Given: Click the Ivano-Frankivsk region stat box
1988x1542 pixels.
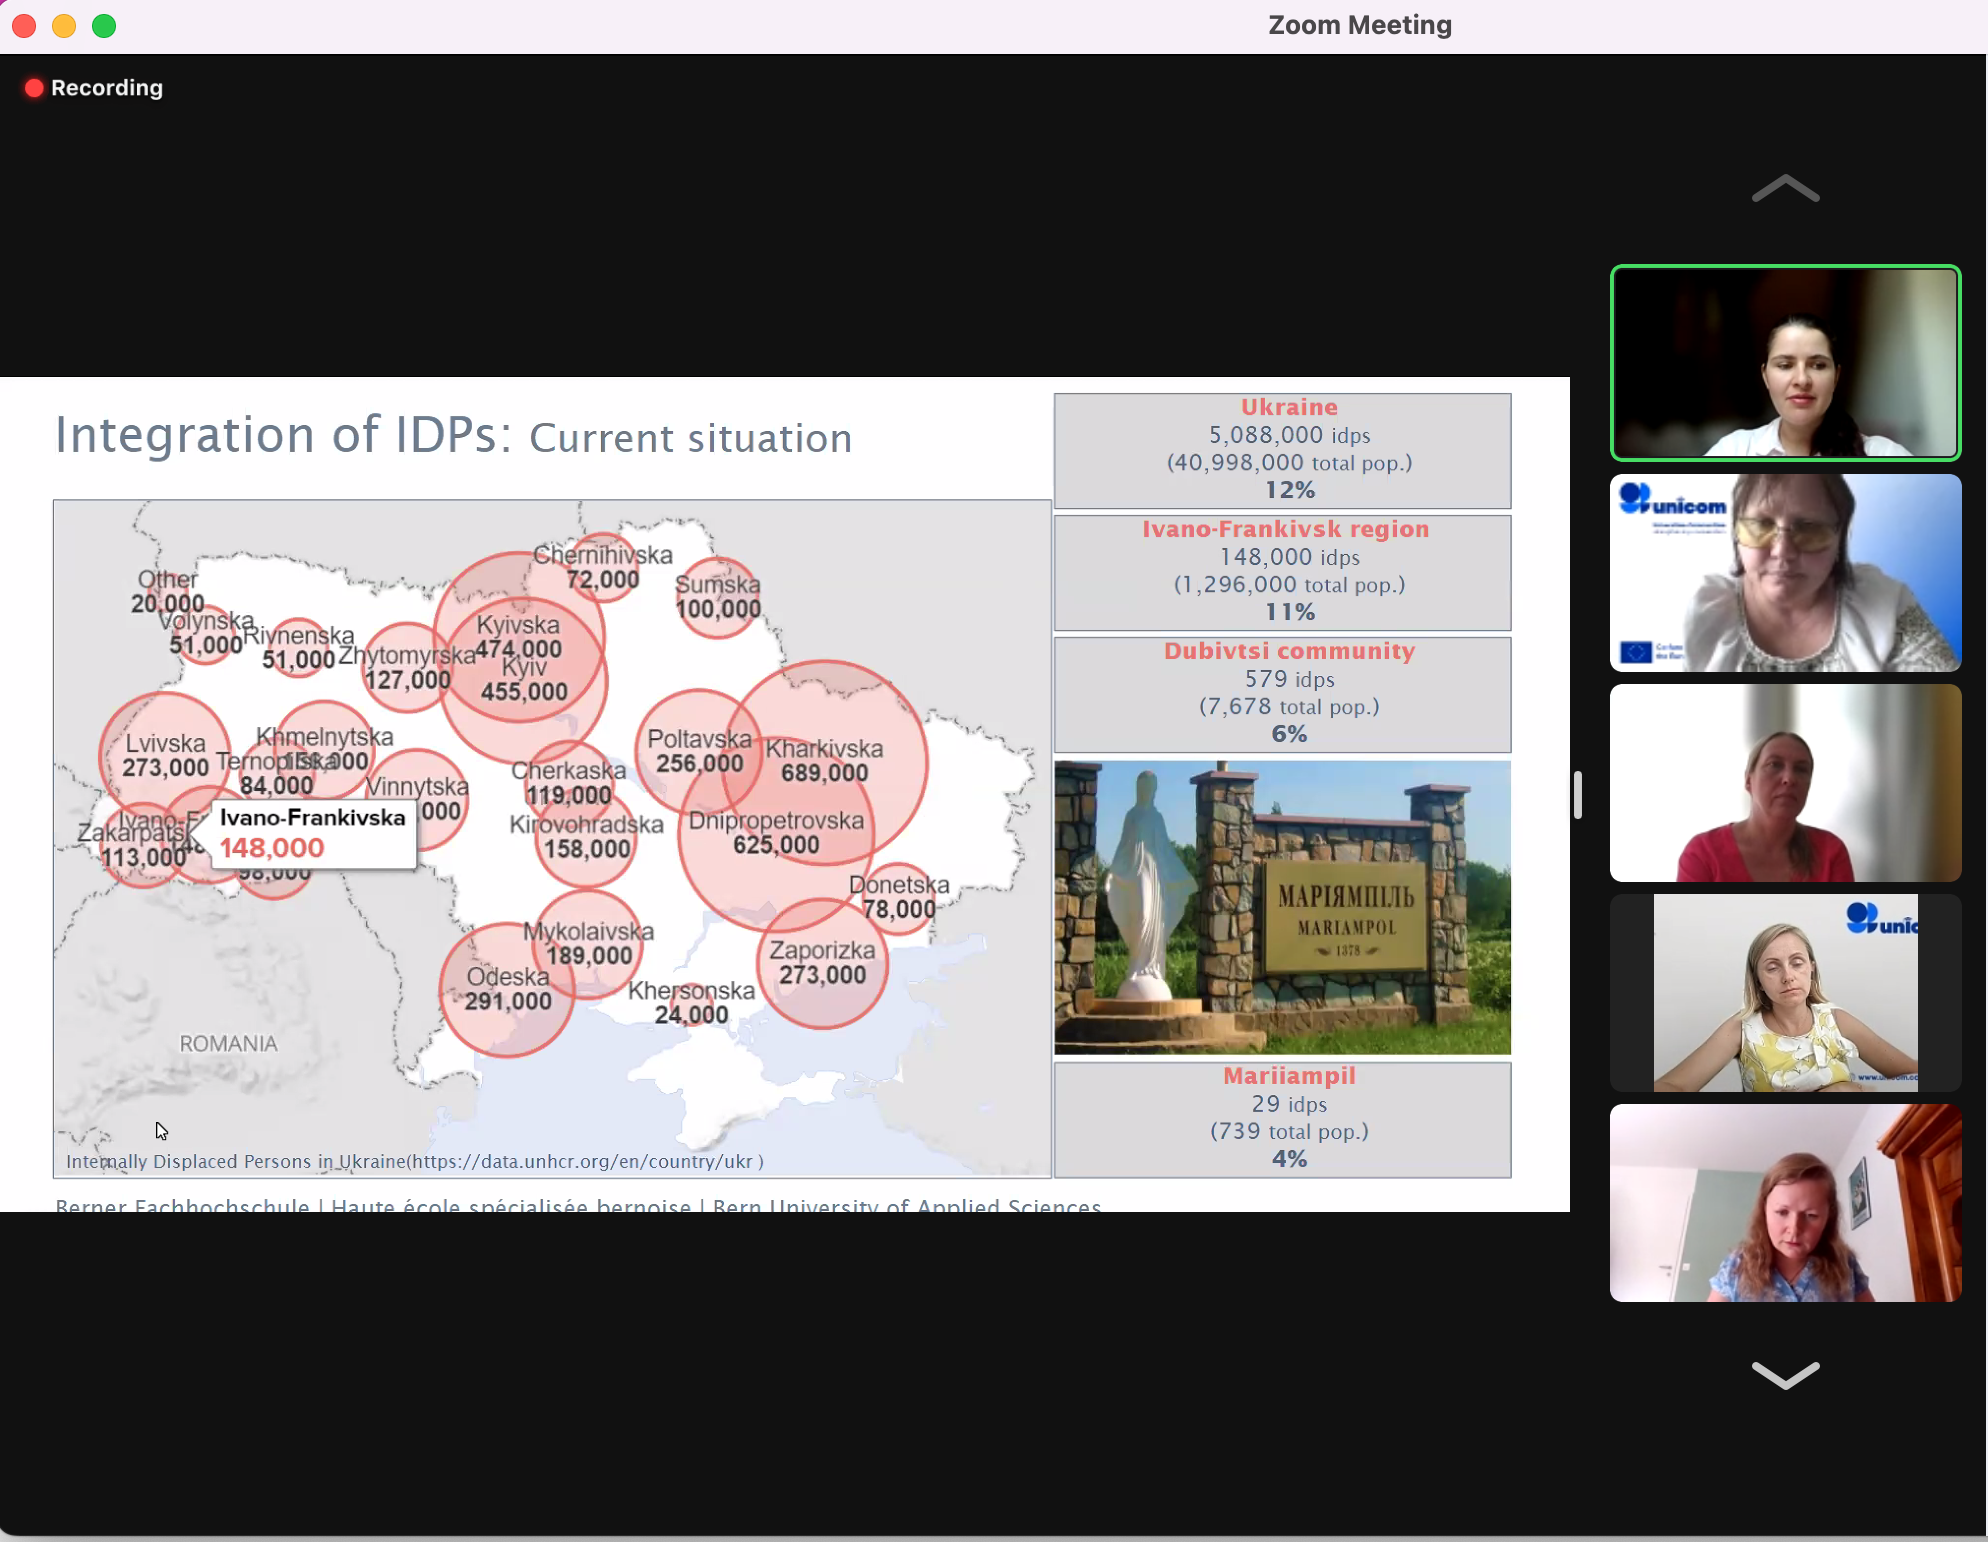Looking at the screenshot, I should point(1282,572).
